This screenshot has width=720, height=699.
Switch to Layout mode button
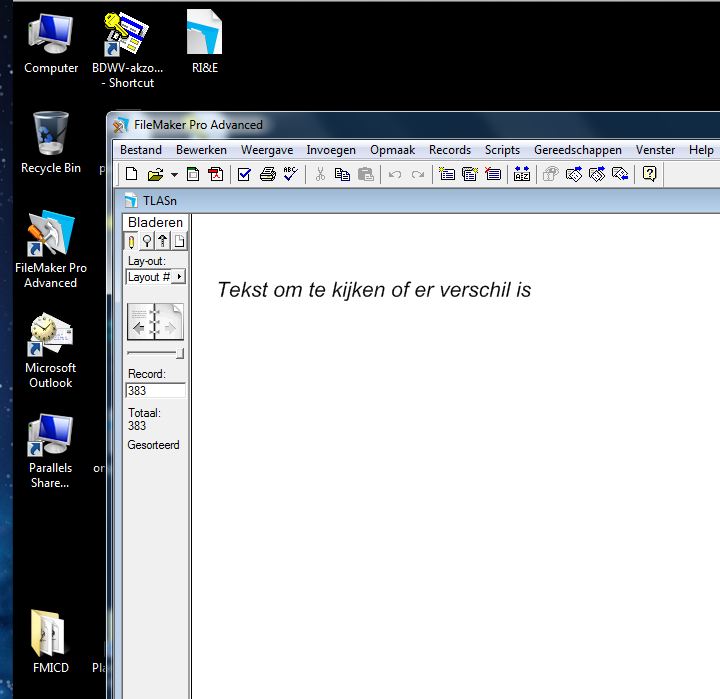(163, 241)
